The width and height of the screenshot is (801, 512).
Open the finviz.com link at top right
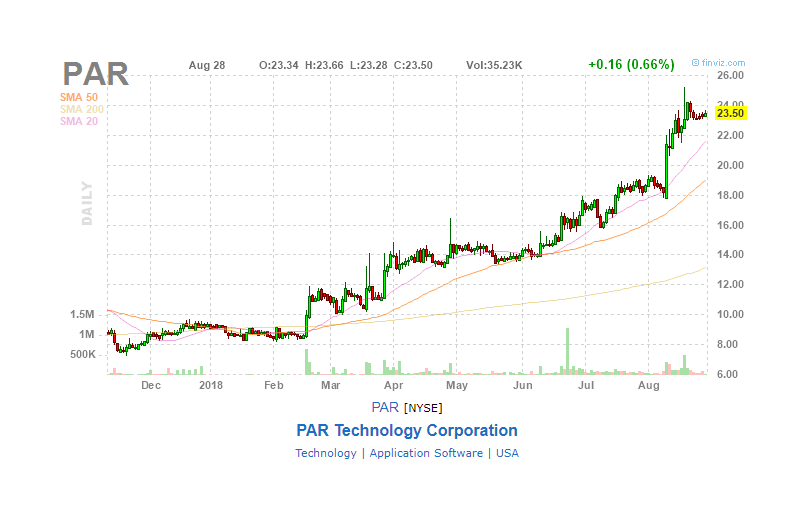click(719, 63)
